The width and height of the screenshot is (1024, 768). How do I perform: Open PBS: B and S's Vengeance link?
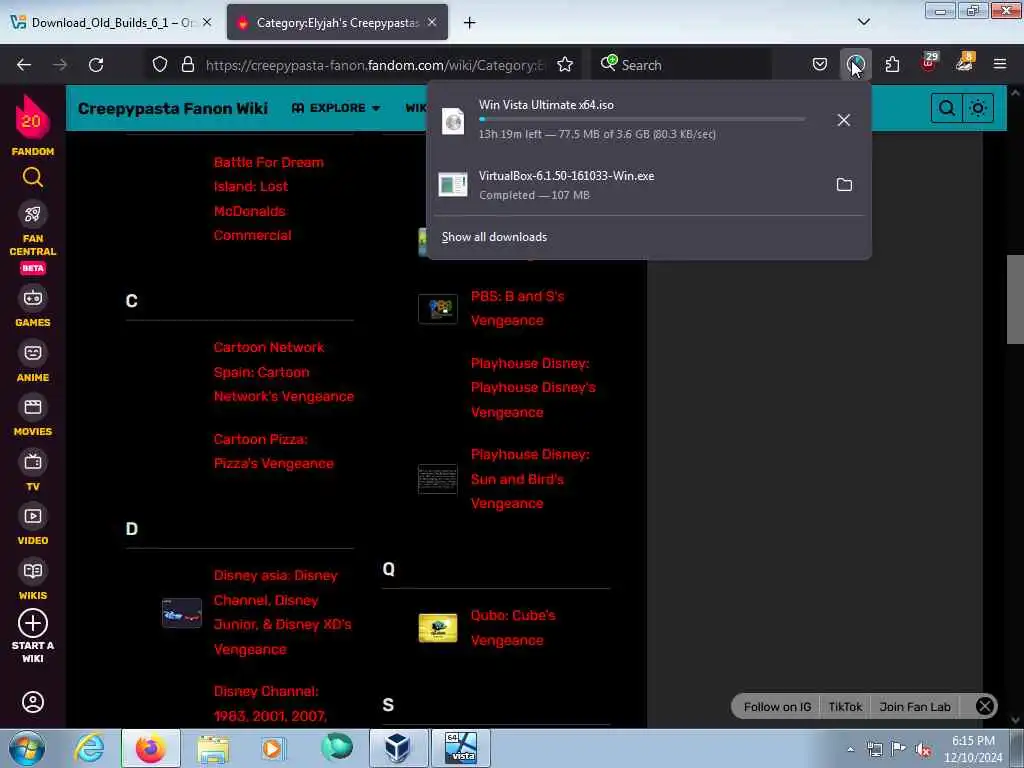tap(517, 308)
